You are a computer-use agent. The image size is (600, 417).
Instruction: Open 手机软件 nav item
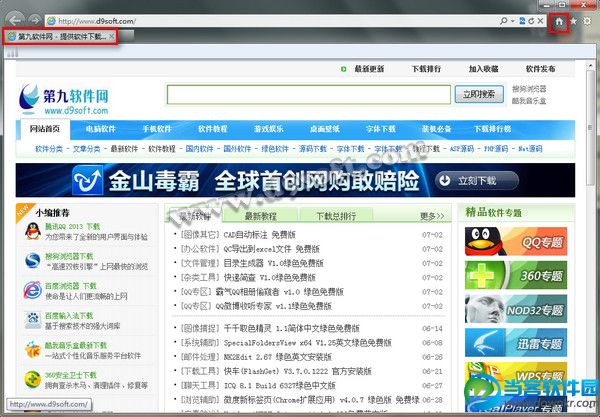157,129
